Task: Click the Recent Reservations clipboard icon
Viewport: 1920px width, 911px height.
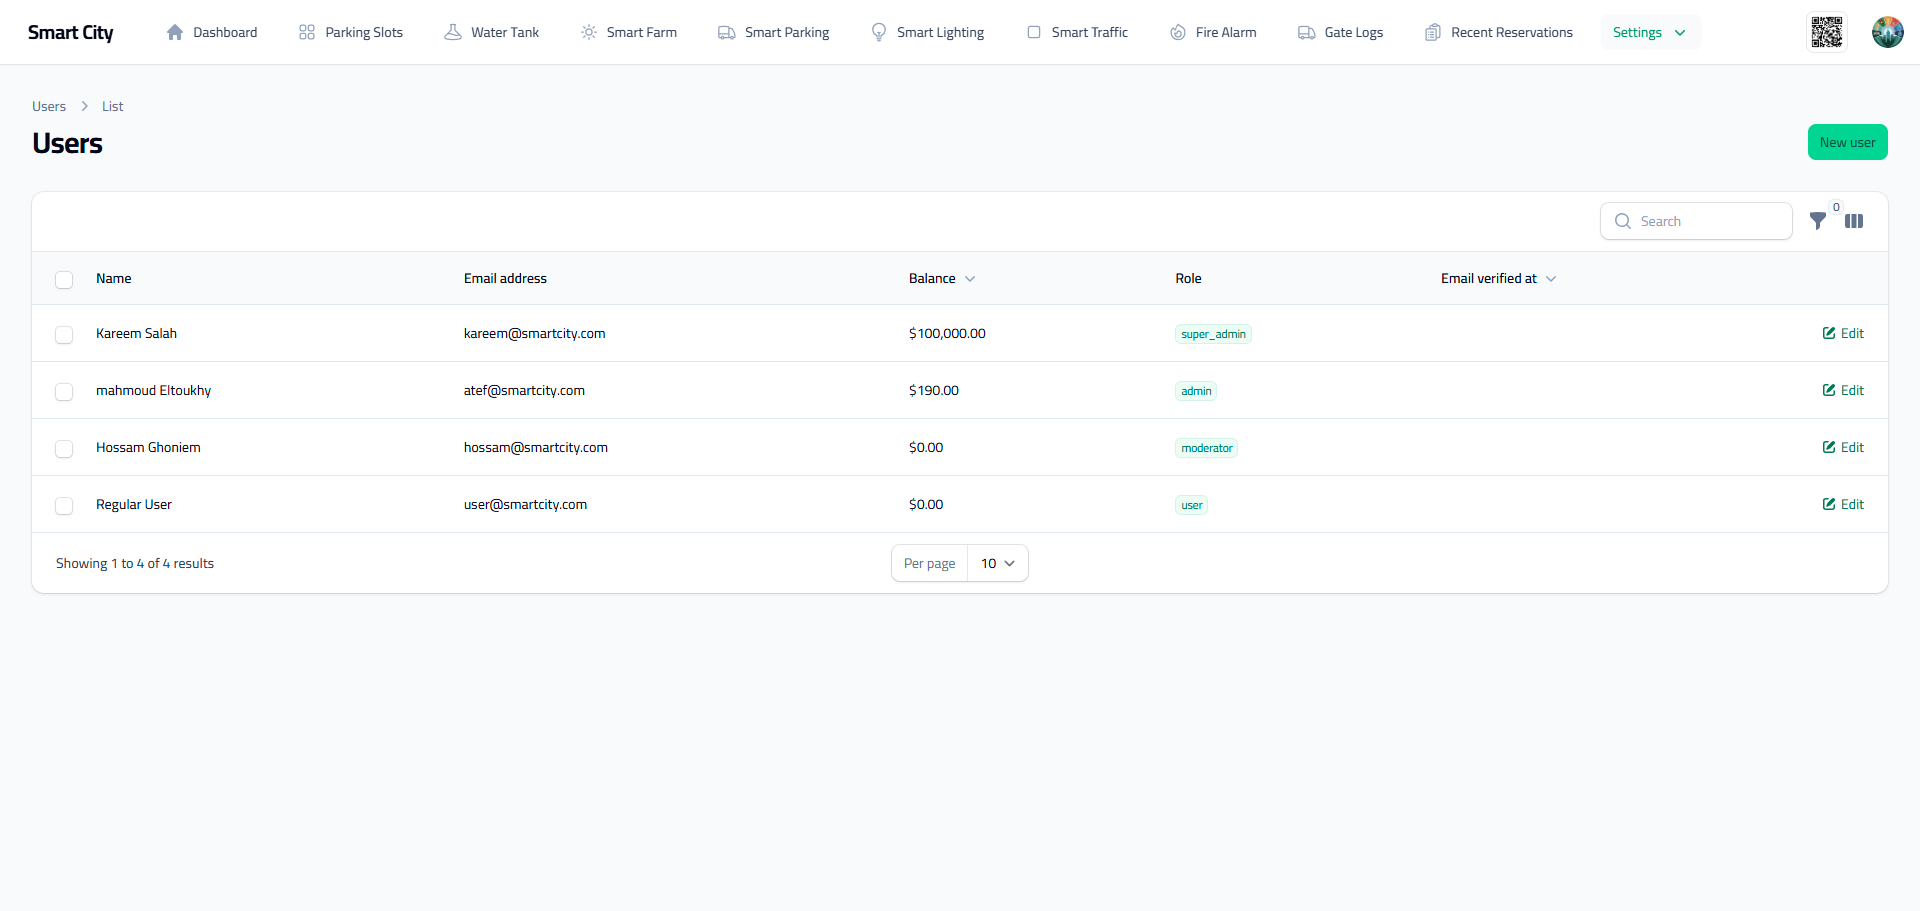Action: point(1433,32)
